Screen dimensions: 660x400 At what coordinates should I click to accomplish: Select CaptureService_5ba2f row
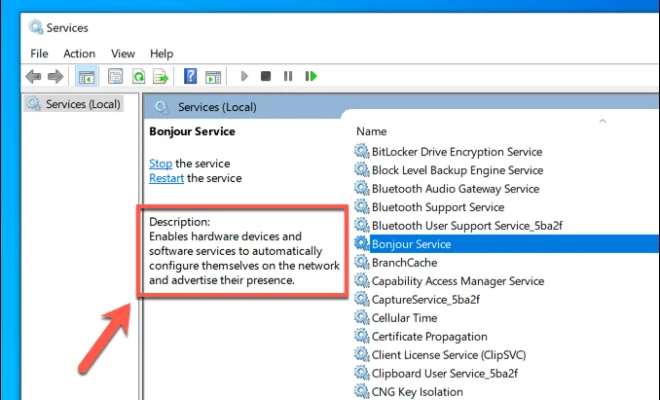point(426,299)
